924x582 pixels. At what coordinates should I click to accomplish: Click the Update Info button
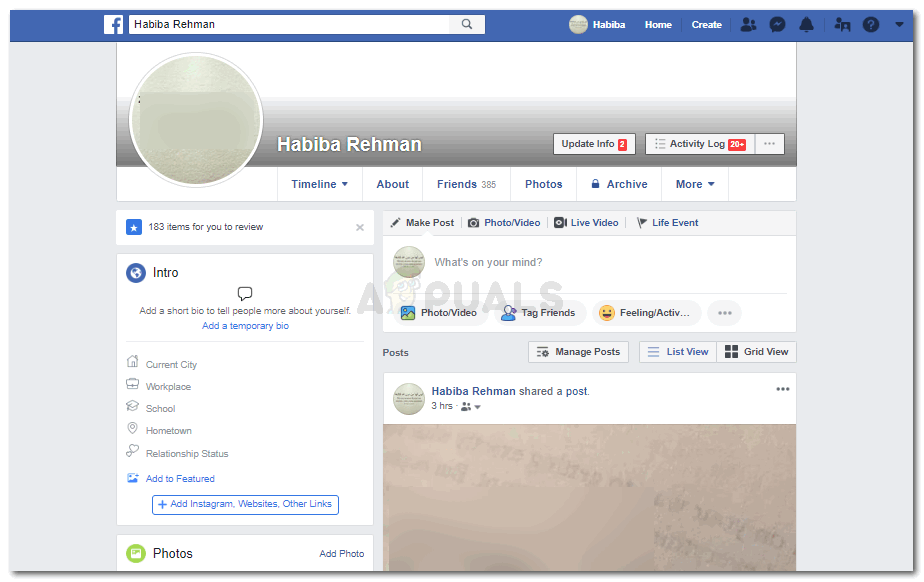(594, 144)
